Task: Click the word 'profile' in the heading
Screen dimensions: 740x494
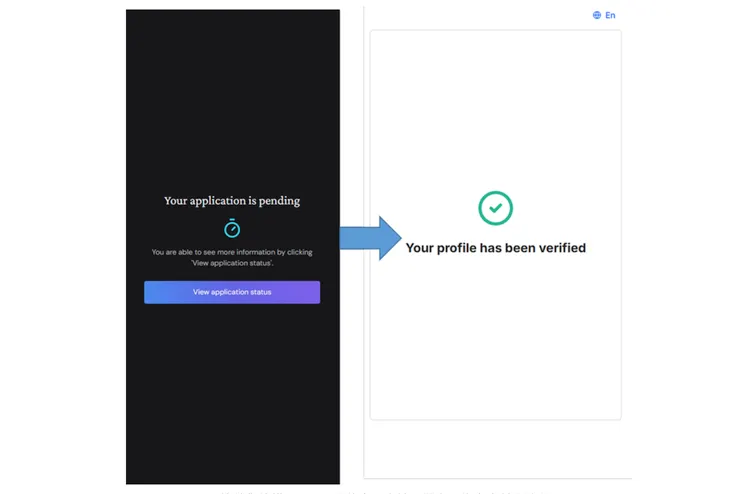Action: [x=462, y=247]
